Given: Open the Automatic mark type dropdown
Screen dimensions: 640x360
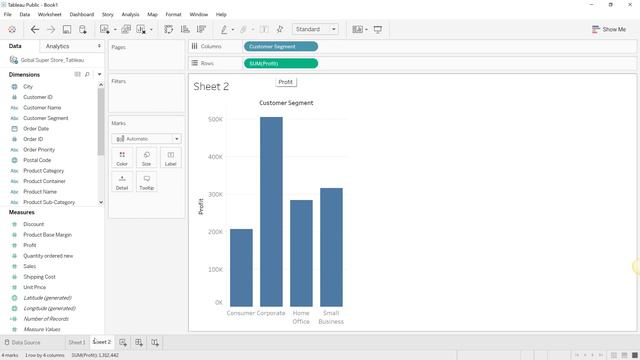Looking at the screenshot, I should point(147,139).
